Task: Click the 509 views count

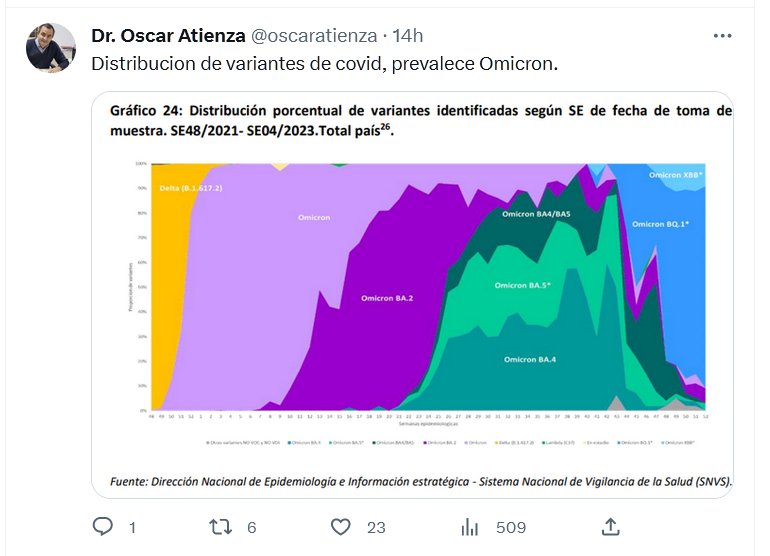Action: click(x=510, y=527)
